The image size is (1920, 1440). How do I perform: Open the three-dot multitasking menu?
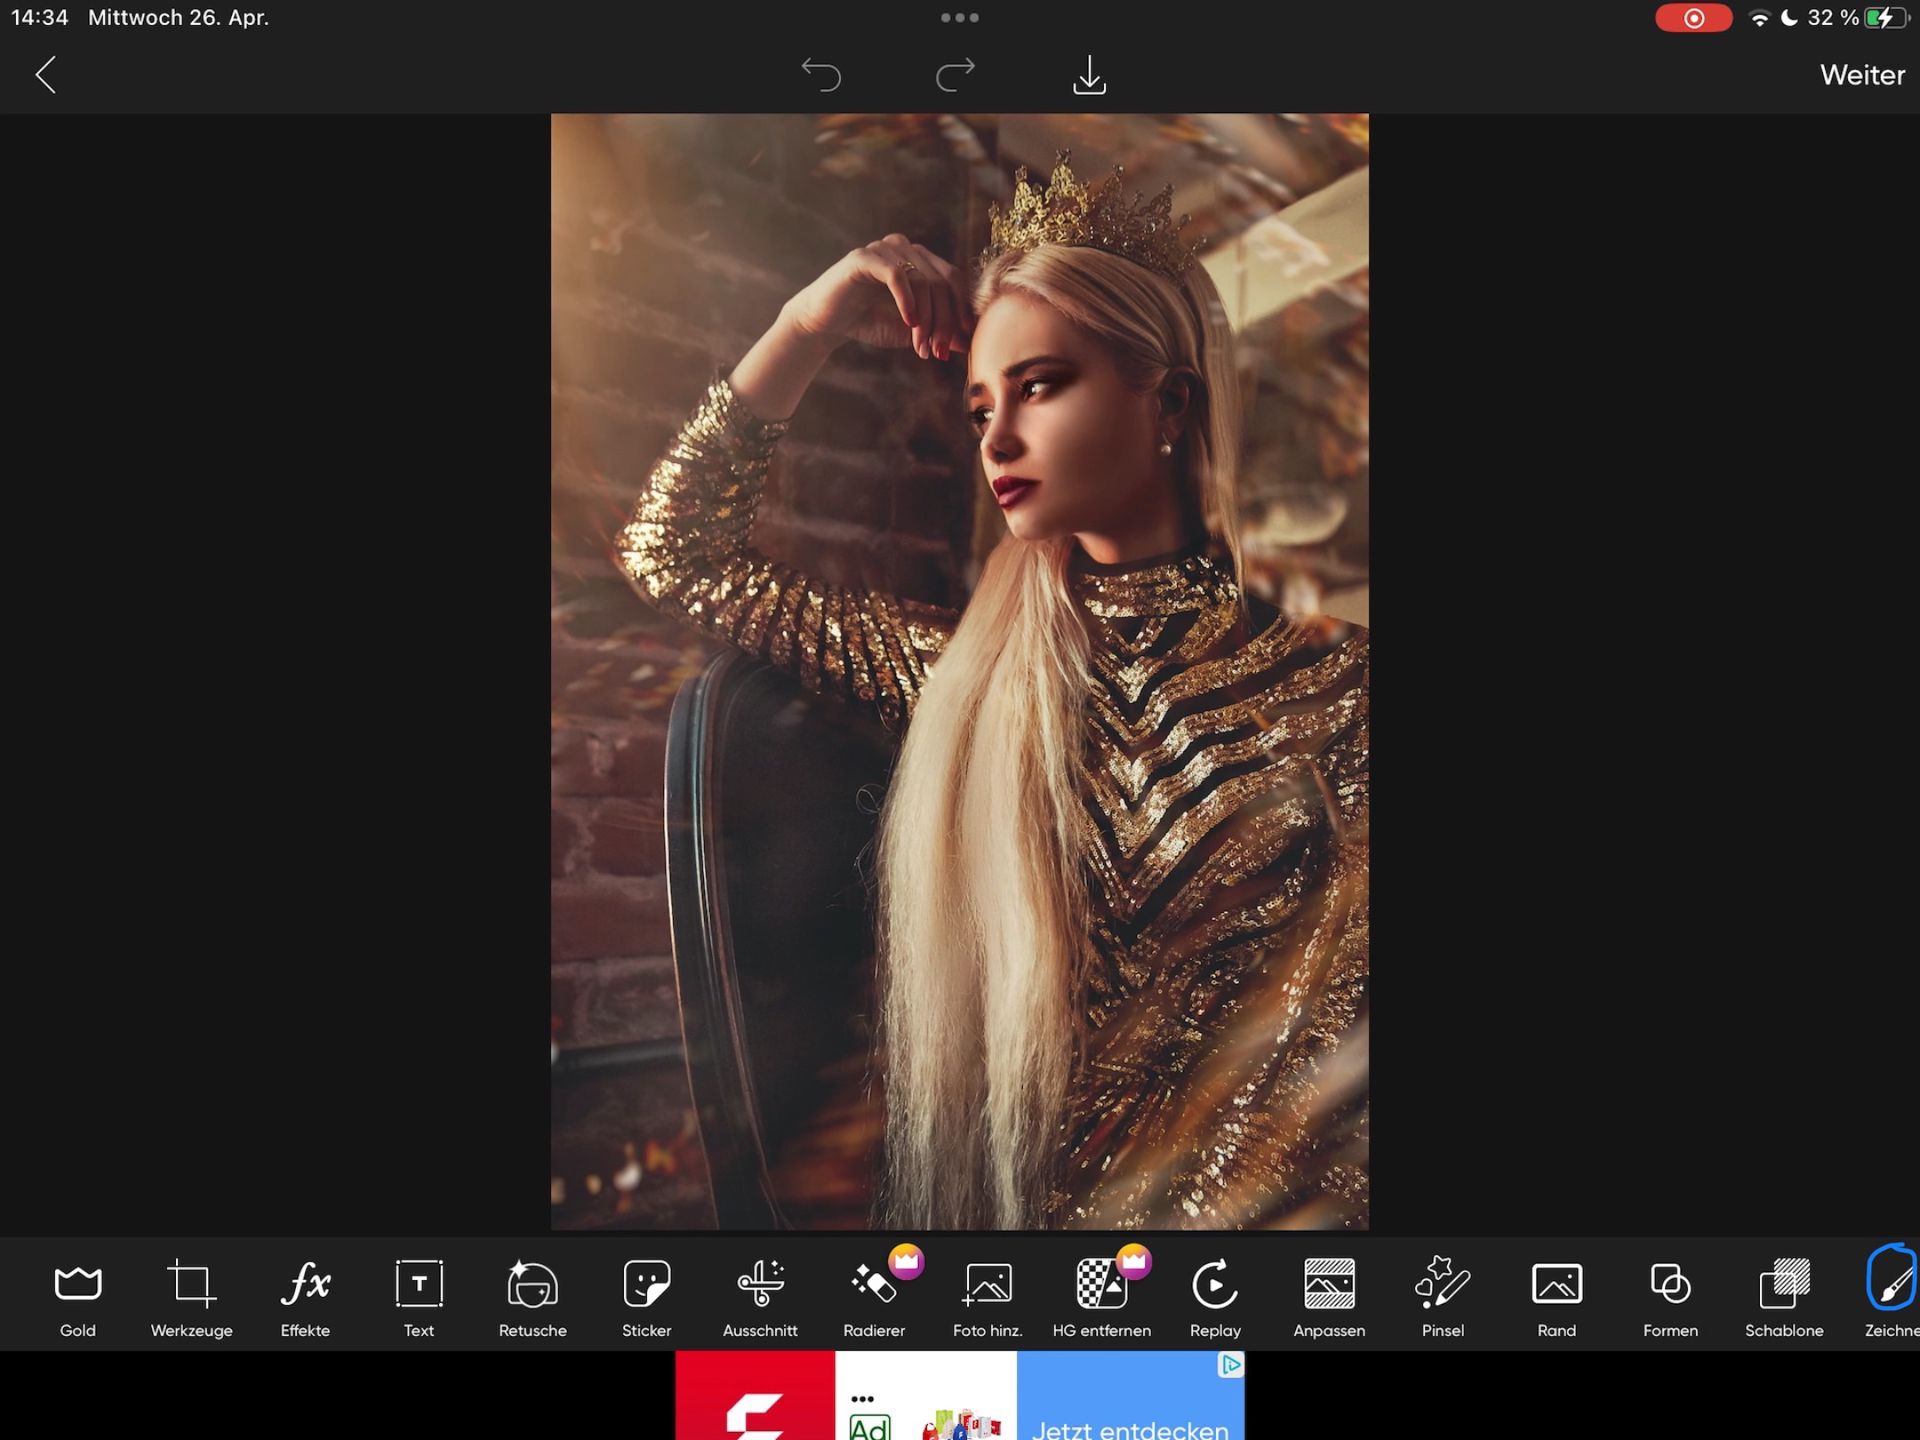click(x=960, y=17)
